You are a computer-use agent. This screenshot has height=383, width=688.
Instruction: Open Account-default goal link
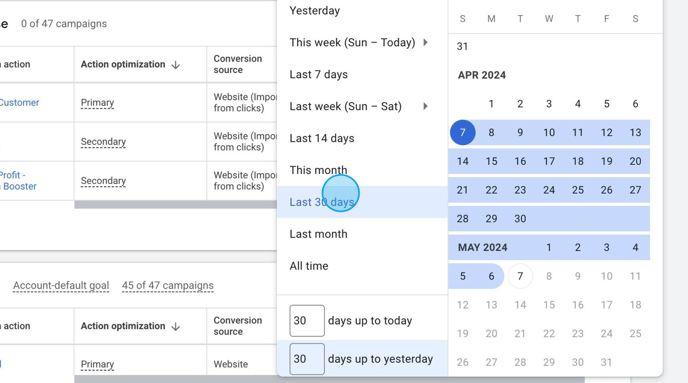point(61,286)
